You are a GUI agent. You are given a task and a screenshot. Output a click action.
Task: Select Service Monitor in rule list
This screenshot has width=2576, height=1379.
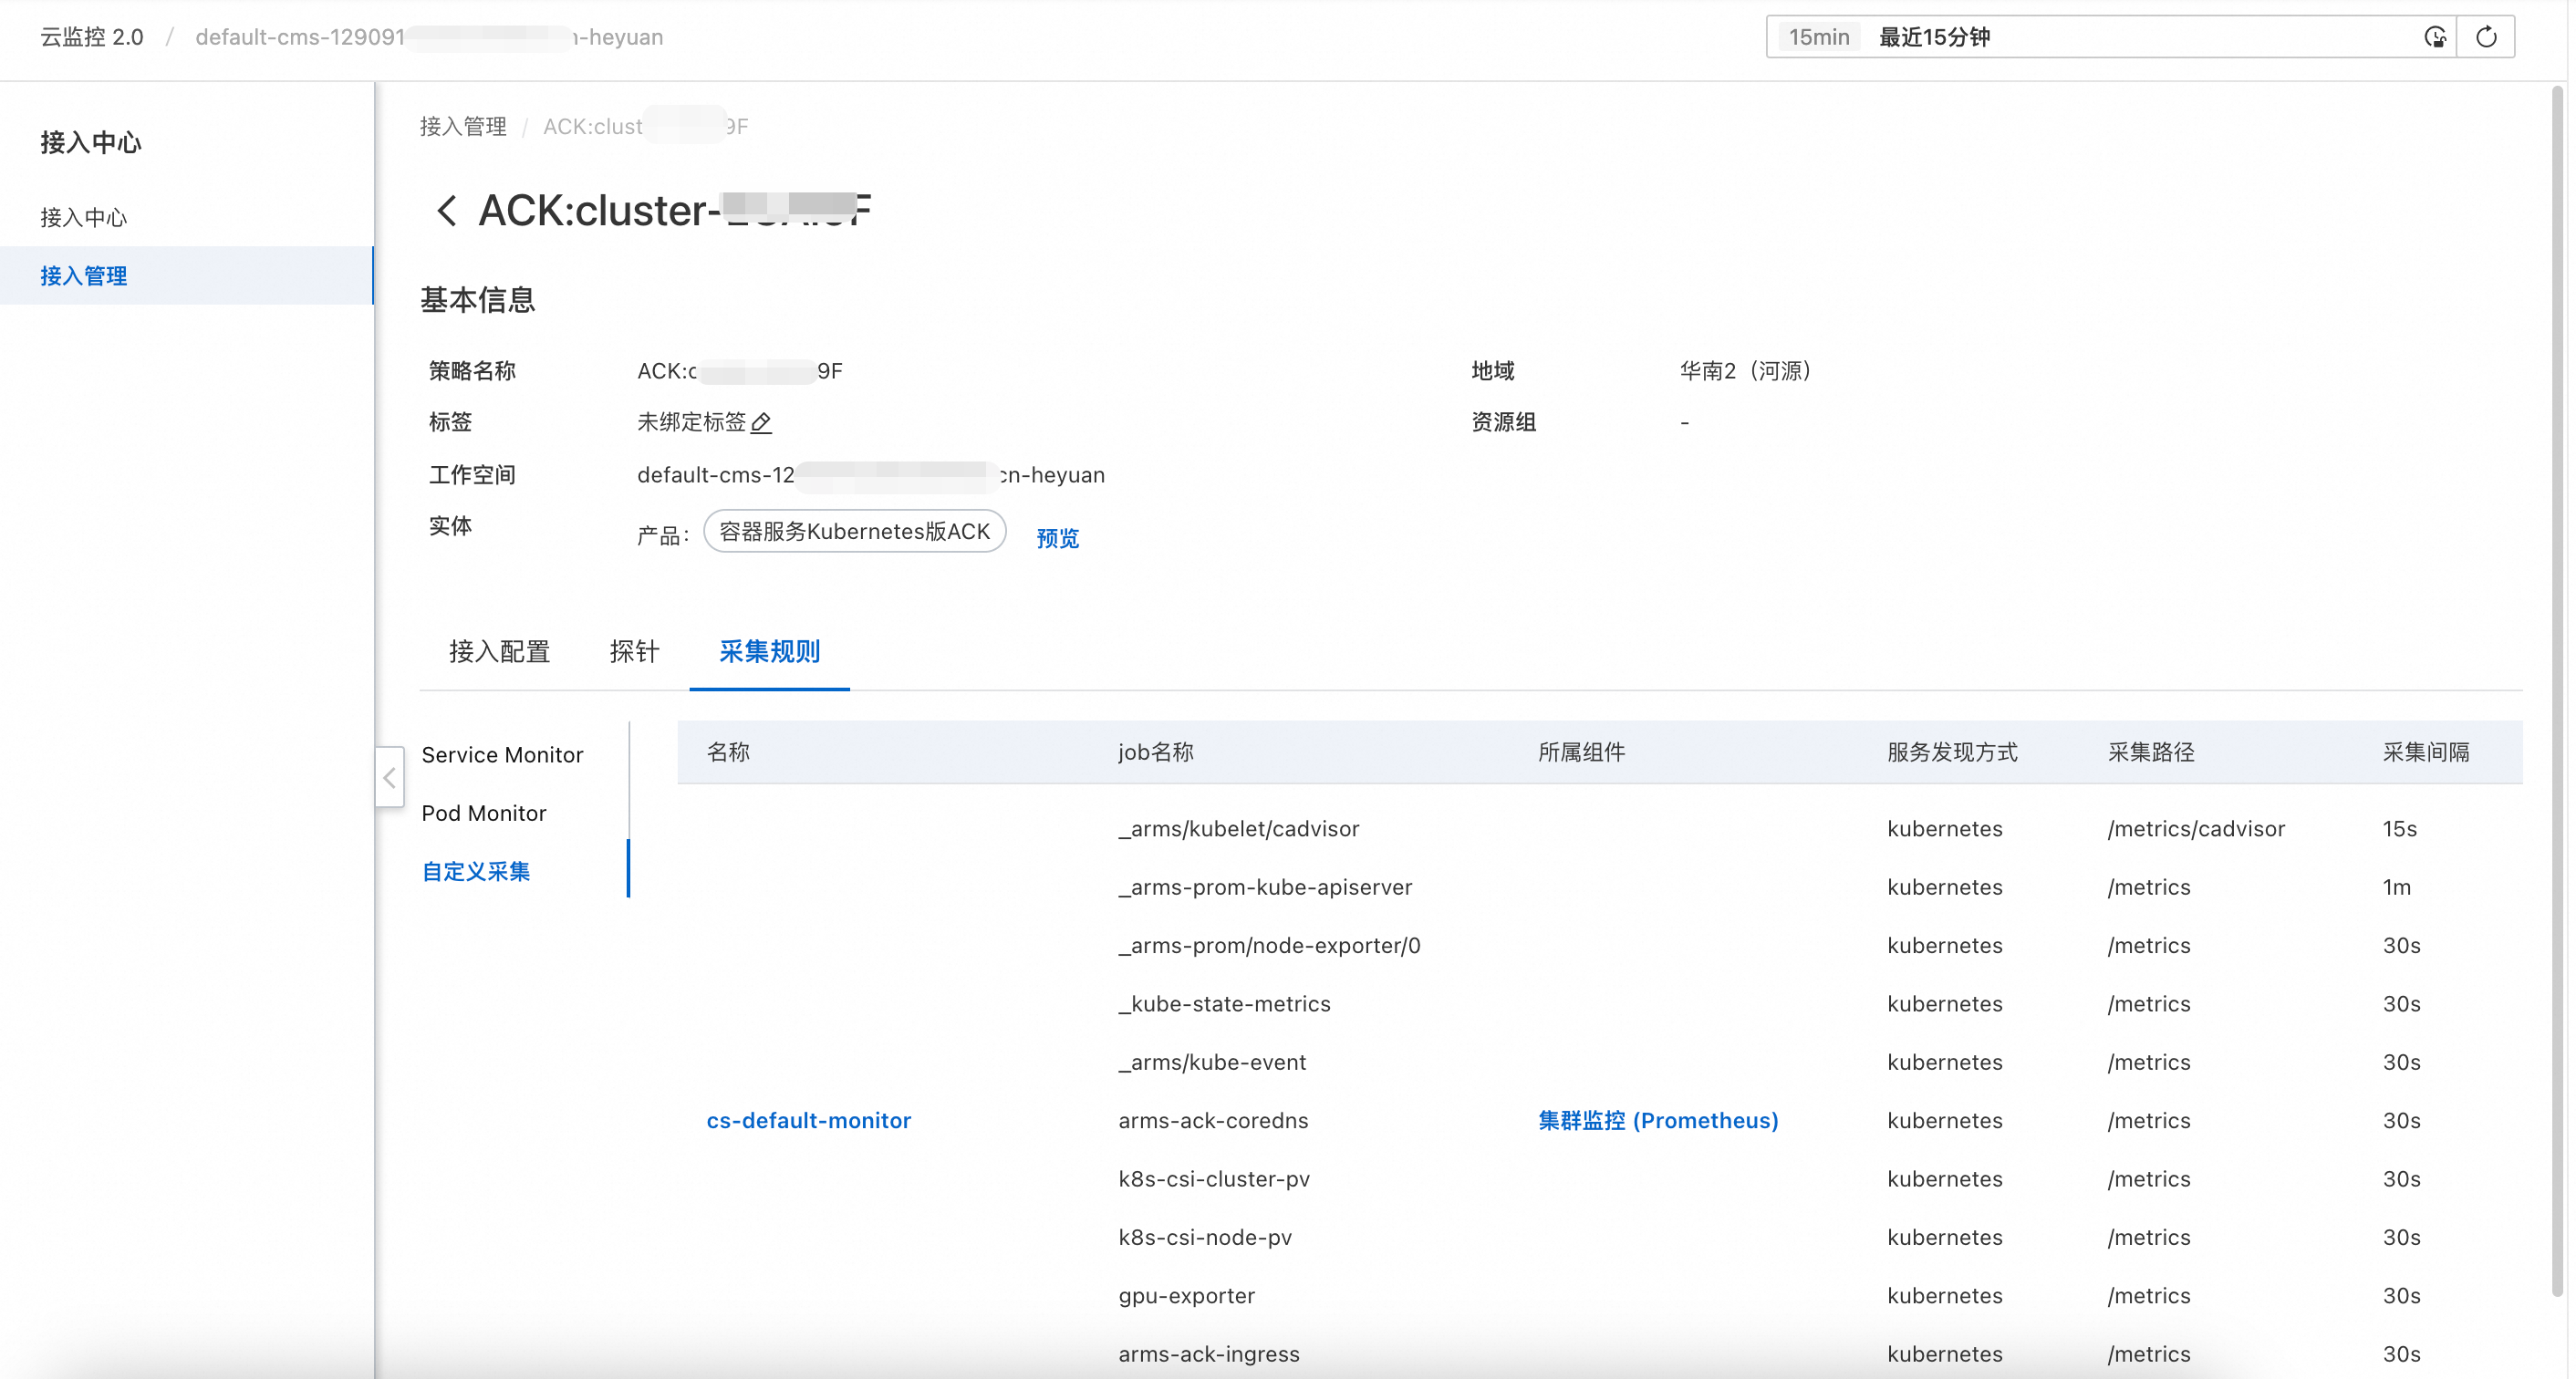(x=502, y=755)
